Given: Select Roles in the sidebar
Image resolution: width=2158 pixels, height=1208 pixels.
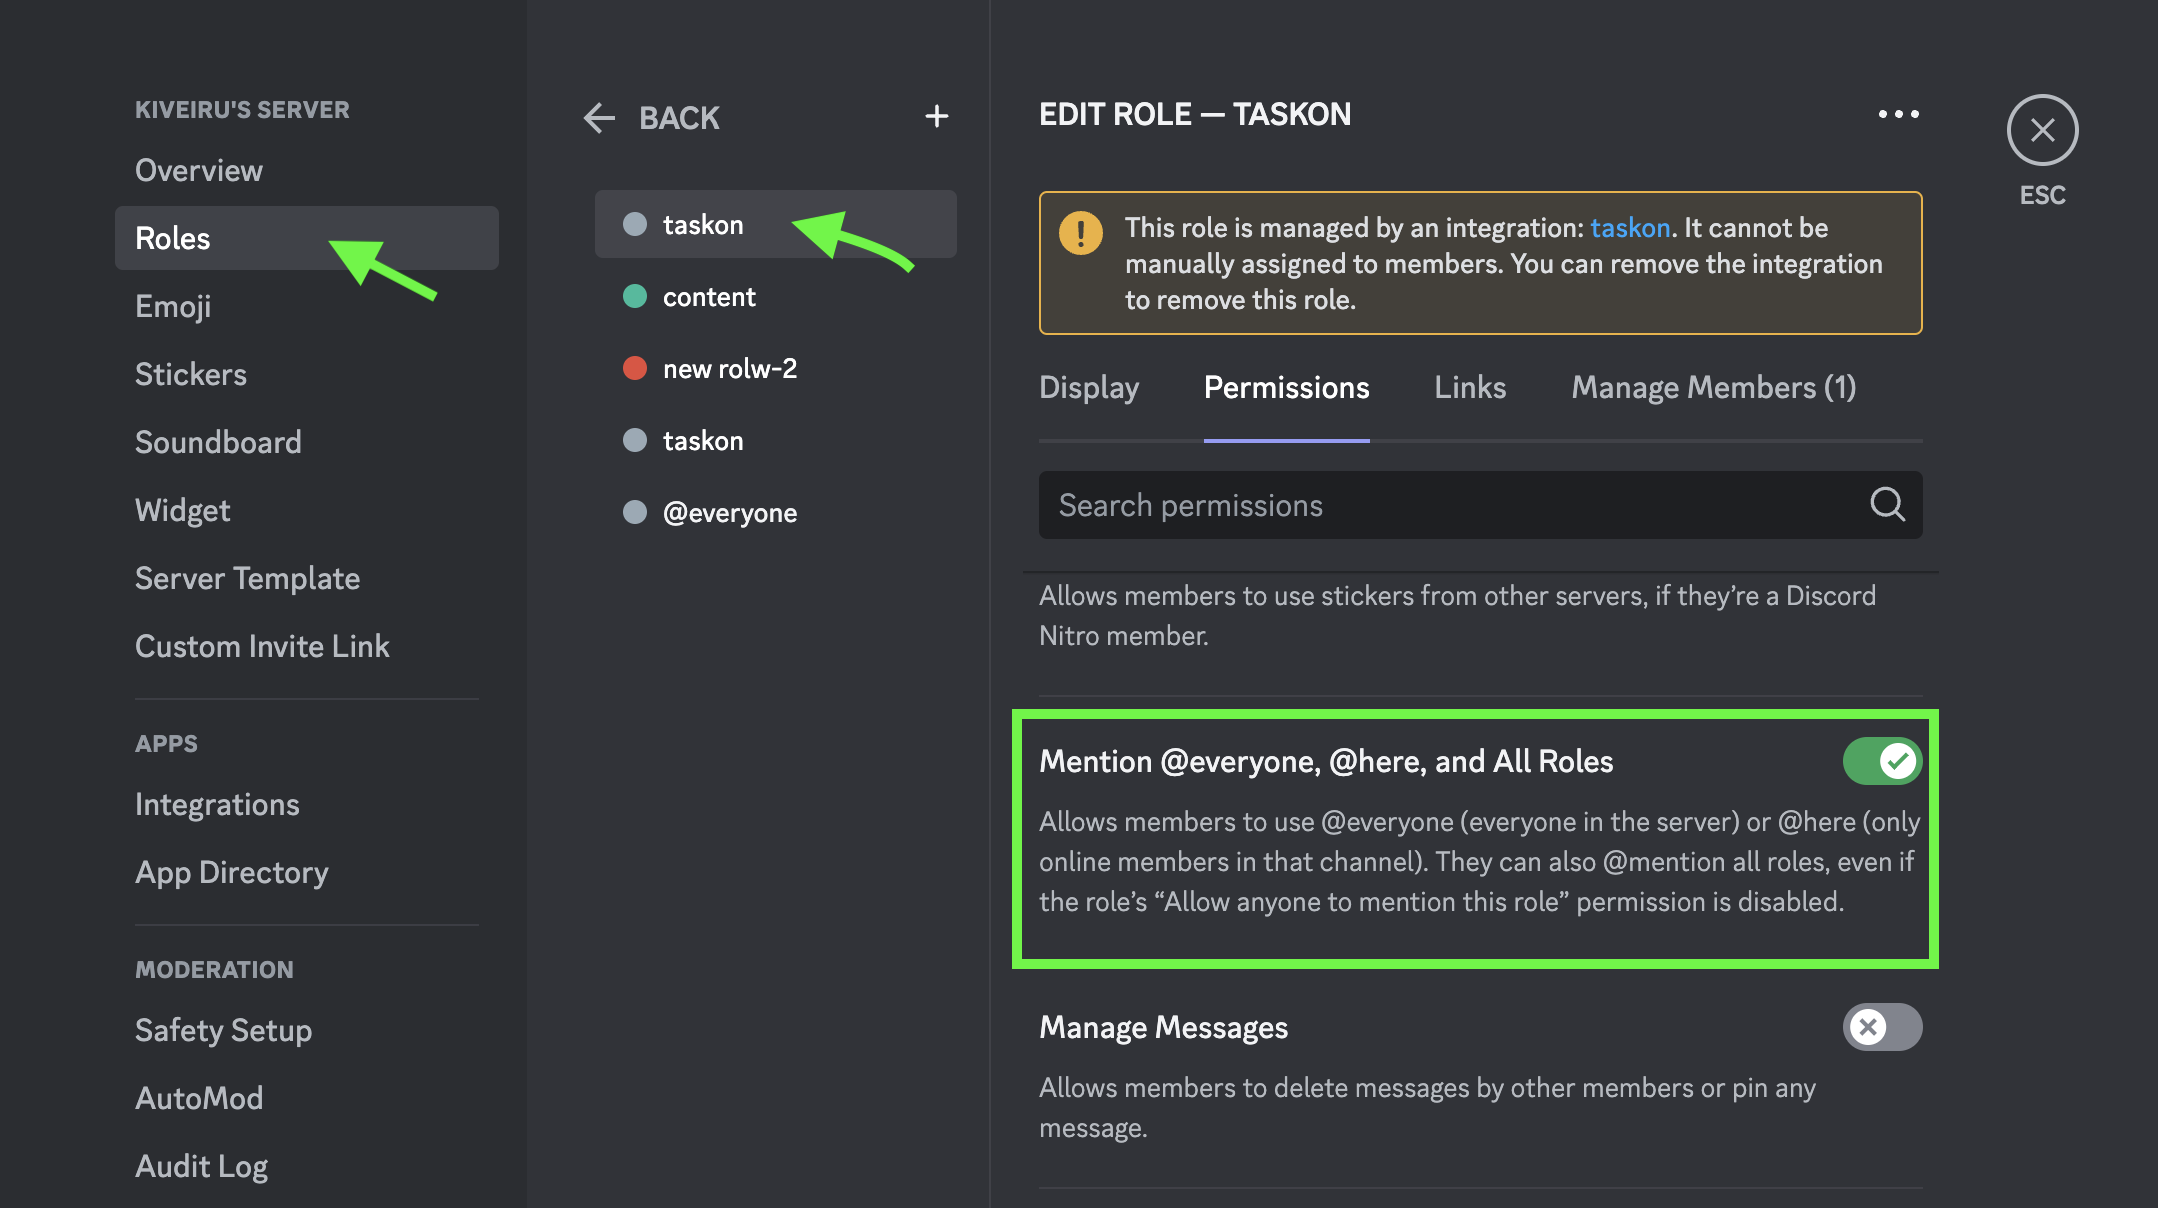Looking at the screenshot, I should [x=307, y=238].
